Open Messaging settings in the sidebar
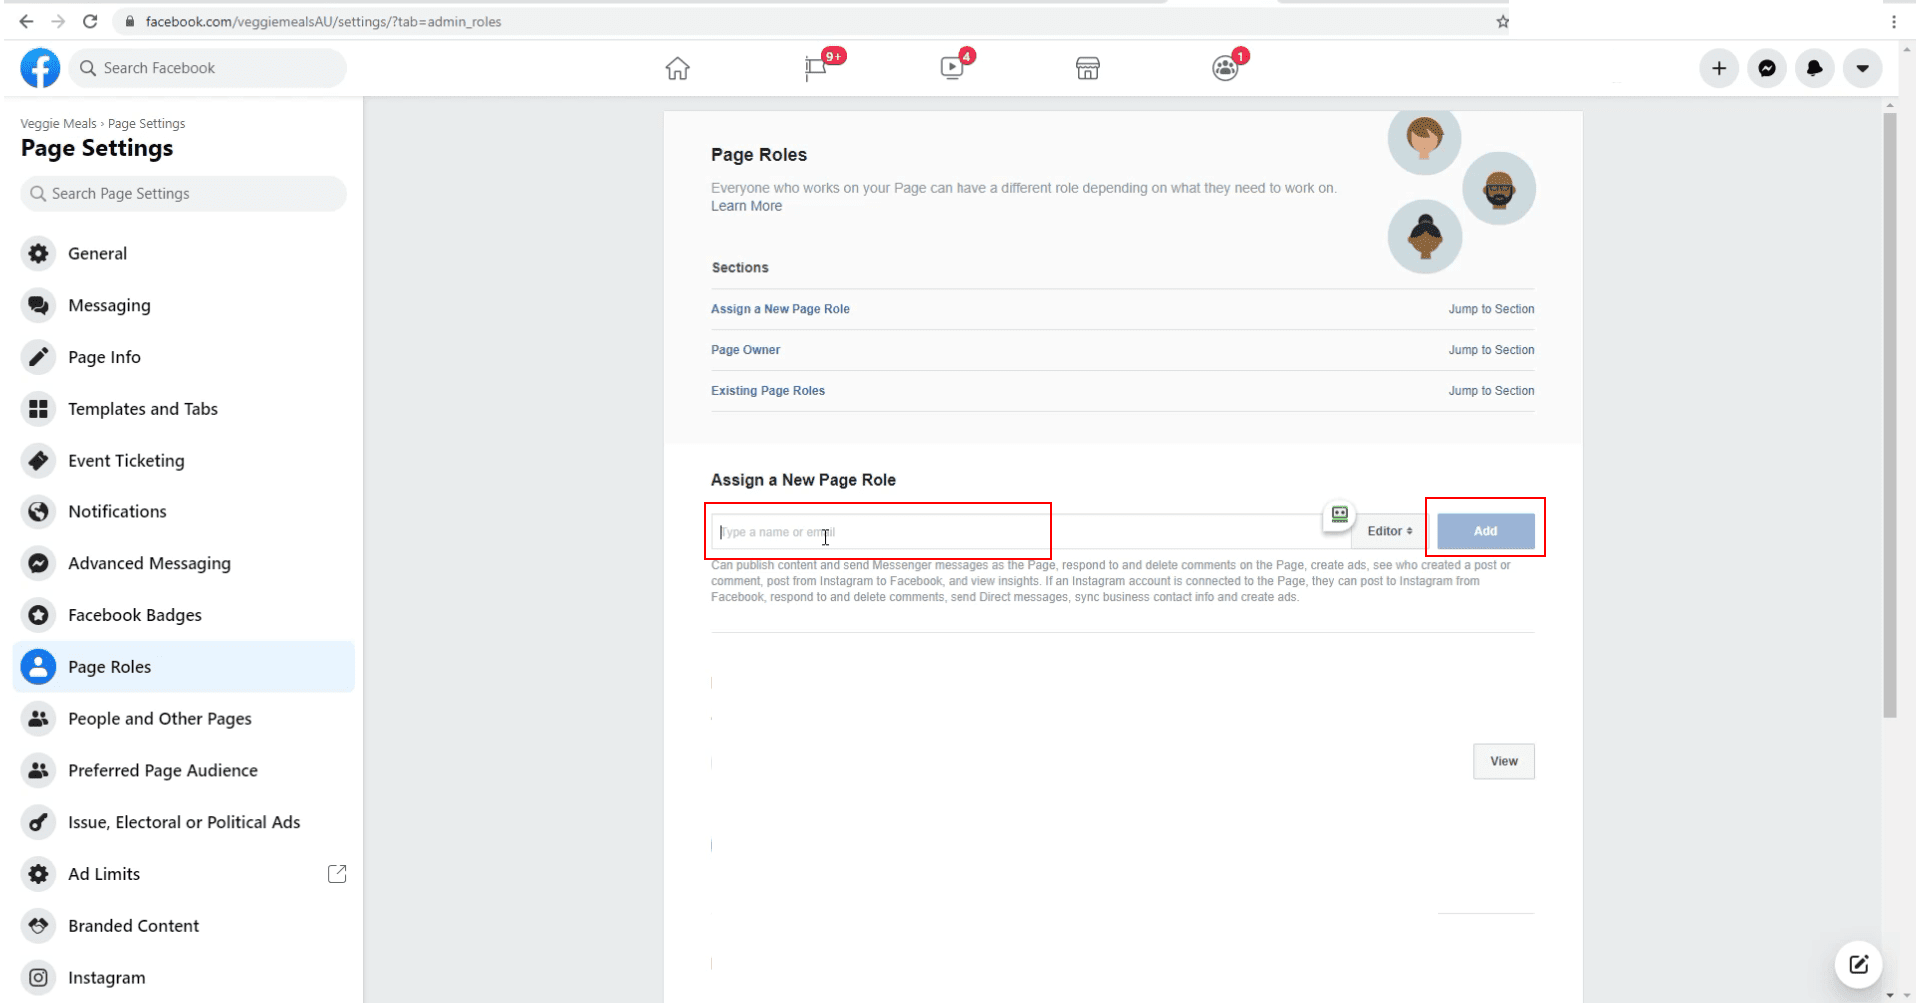 pos(109,305)
